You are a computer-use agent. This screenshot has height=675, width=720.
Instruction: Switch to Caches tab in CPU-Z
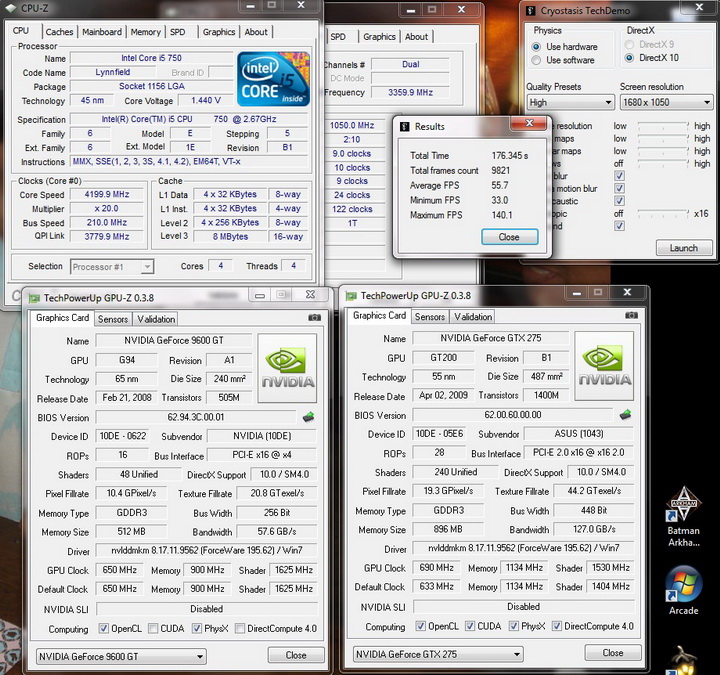[x=59, y=32]
